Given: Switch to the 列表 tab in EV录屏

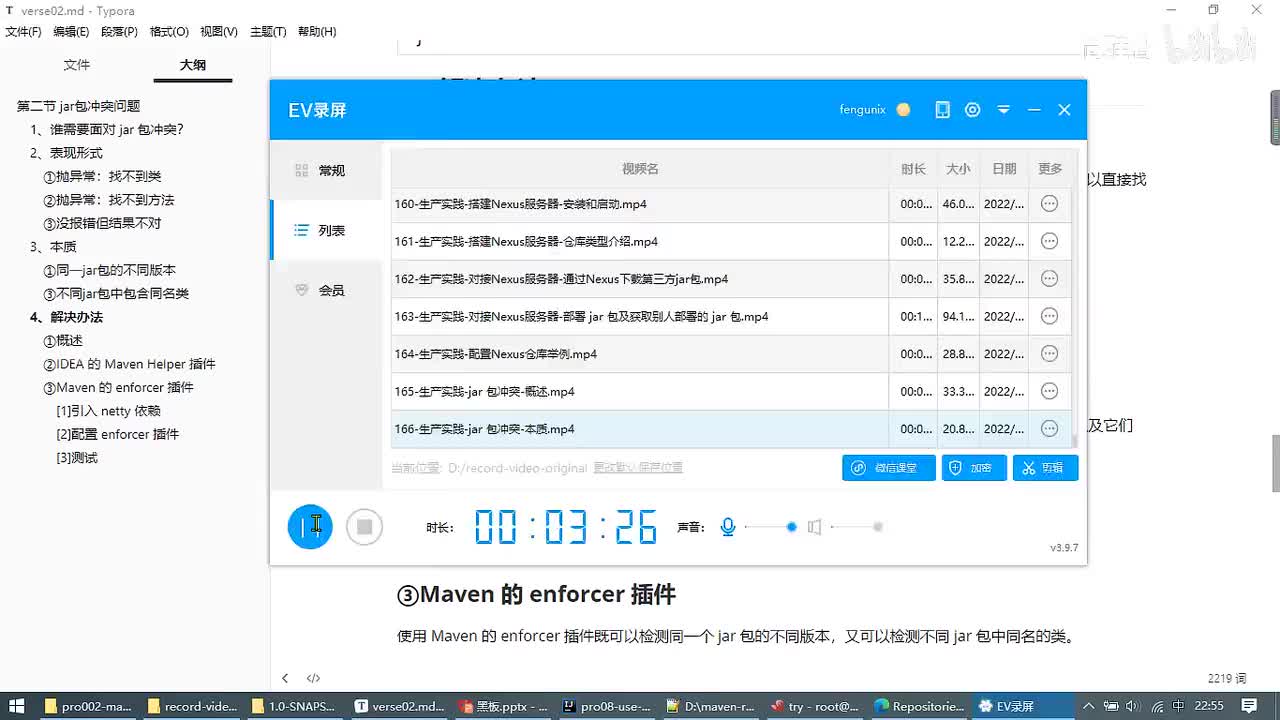Looking at the screenshot, I should pos(326,230).
